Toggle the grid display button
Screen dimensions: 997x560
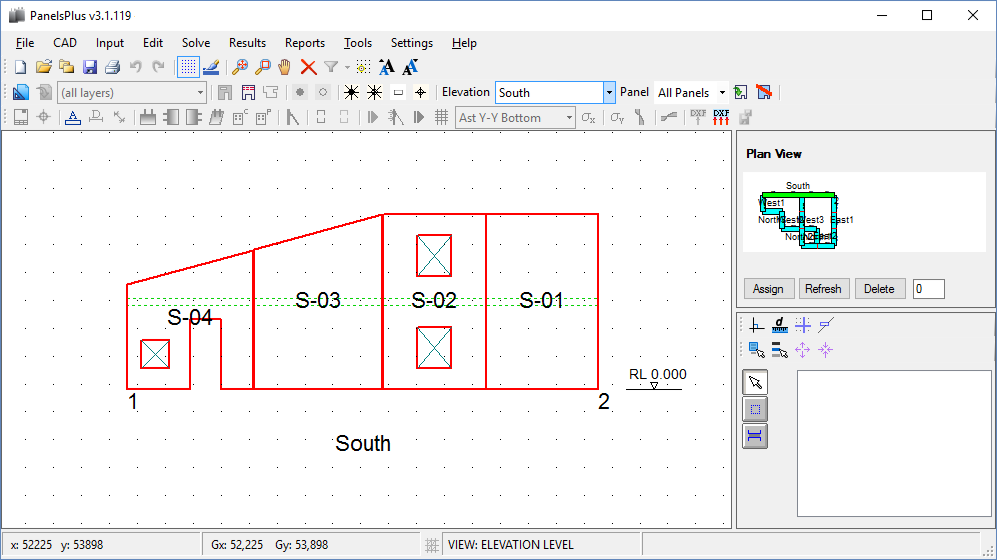point(187,68)
